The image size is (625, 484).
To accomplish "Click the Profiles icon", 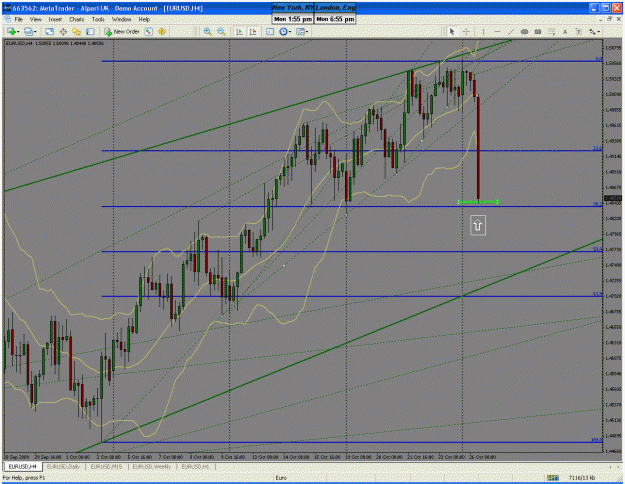I will (28, 31).
